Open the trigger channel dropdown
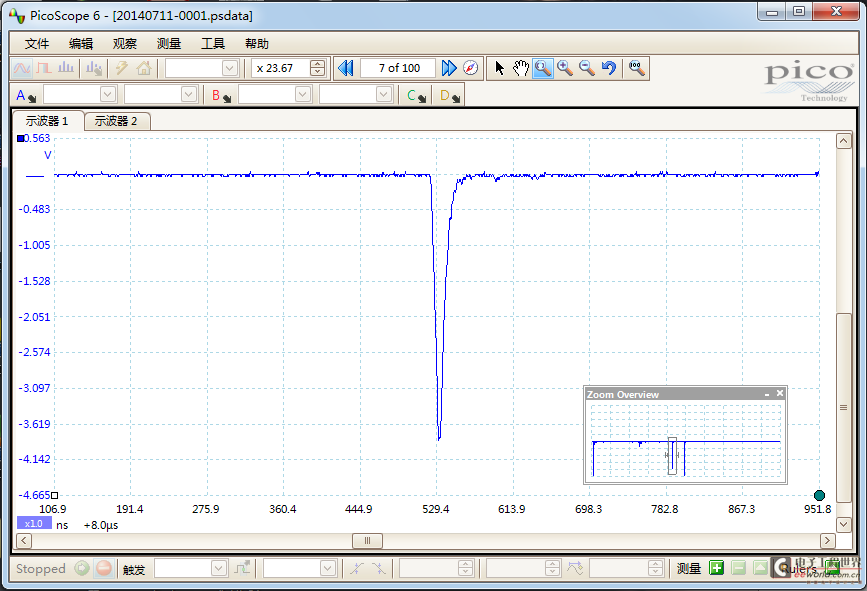867x591 pixels. point(328,568)
